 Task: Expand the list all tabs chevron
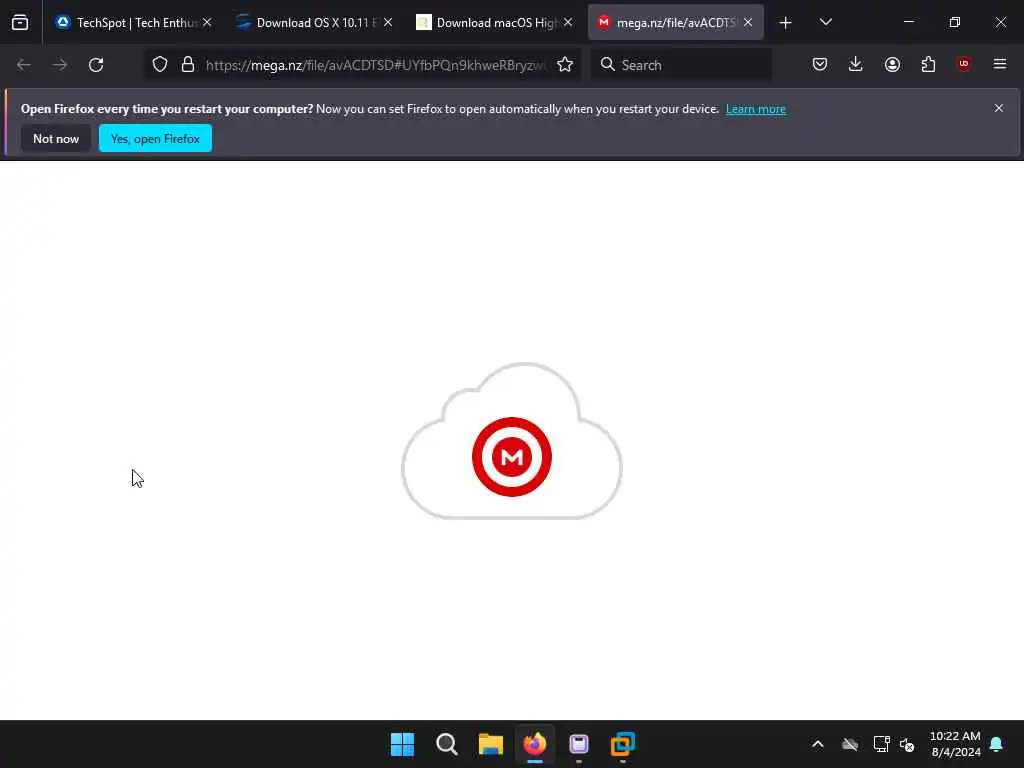(825, 22)
